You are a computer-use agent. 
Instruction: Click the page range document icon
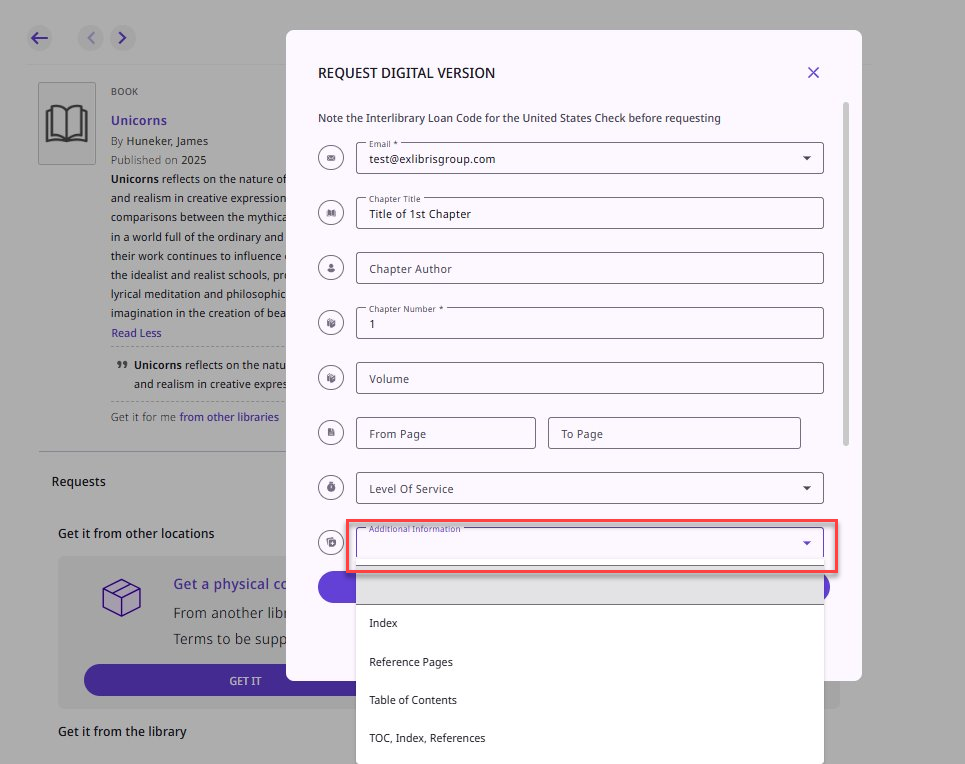[x=331, y=432]
